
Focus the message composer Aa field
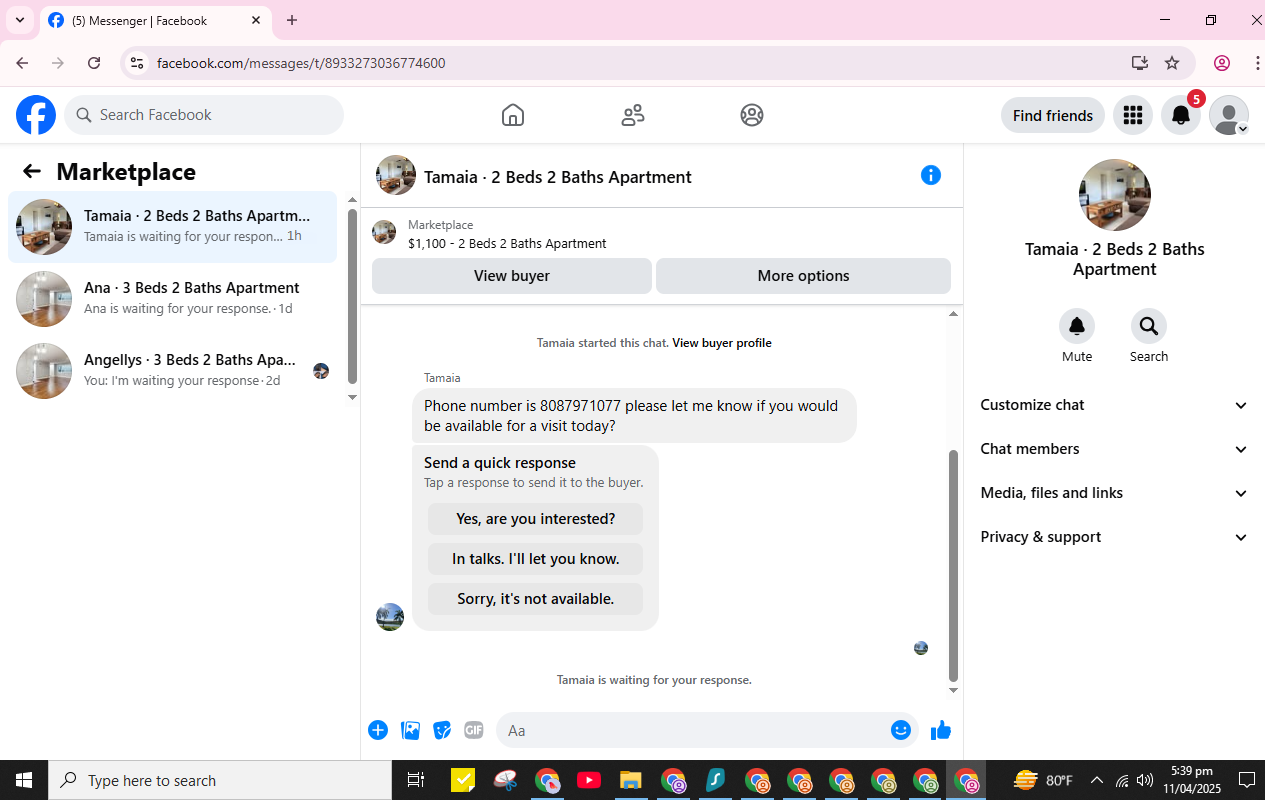[x=695, y=730]
